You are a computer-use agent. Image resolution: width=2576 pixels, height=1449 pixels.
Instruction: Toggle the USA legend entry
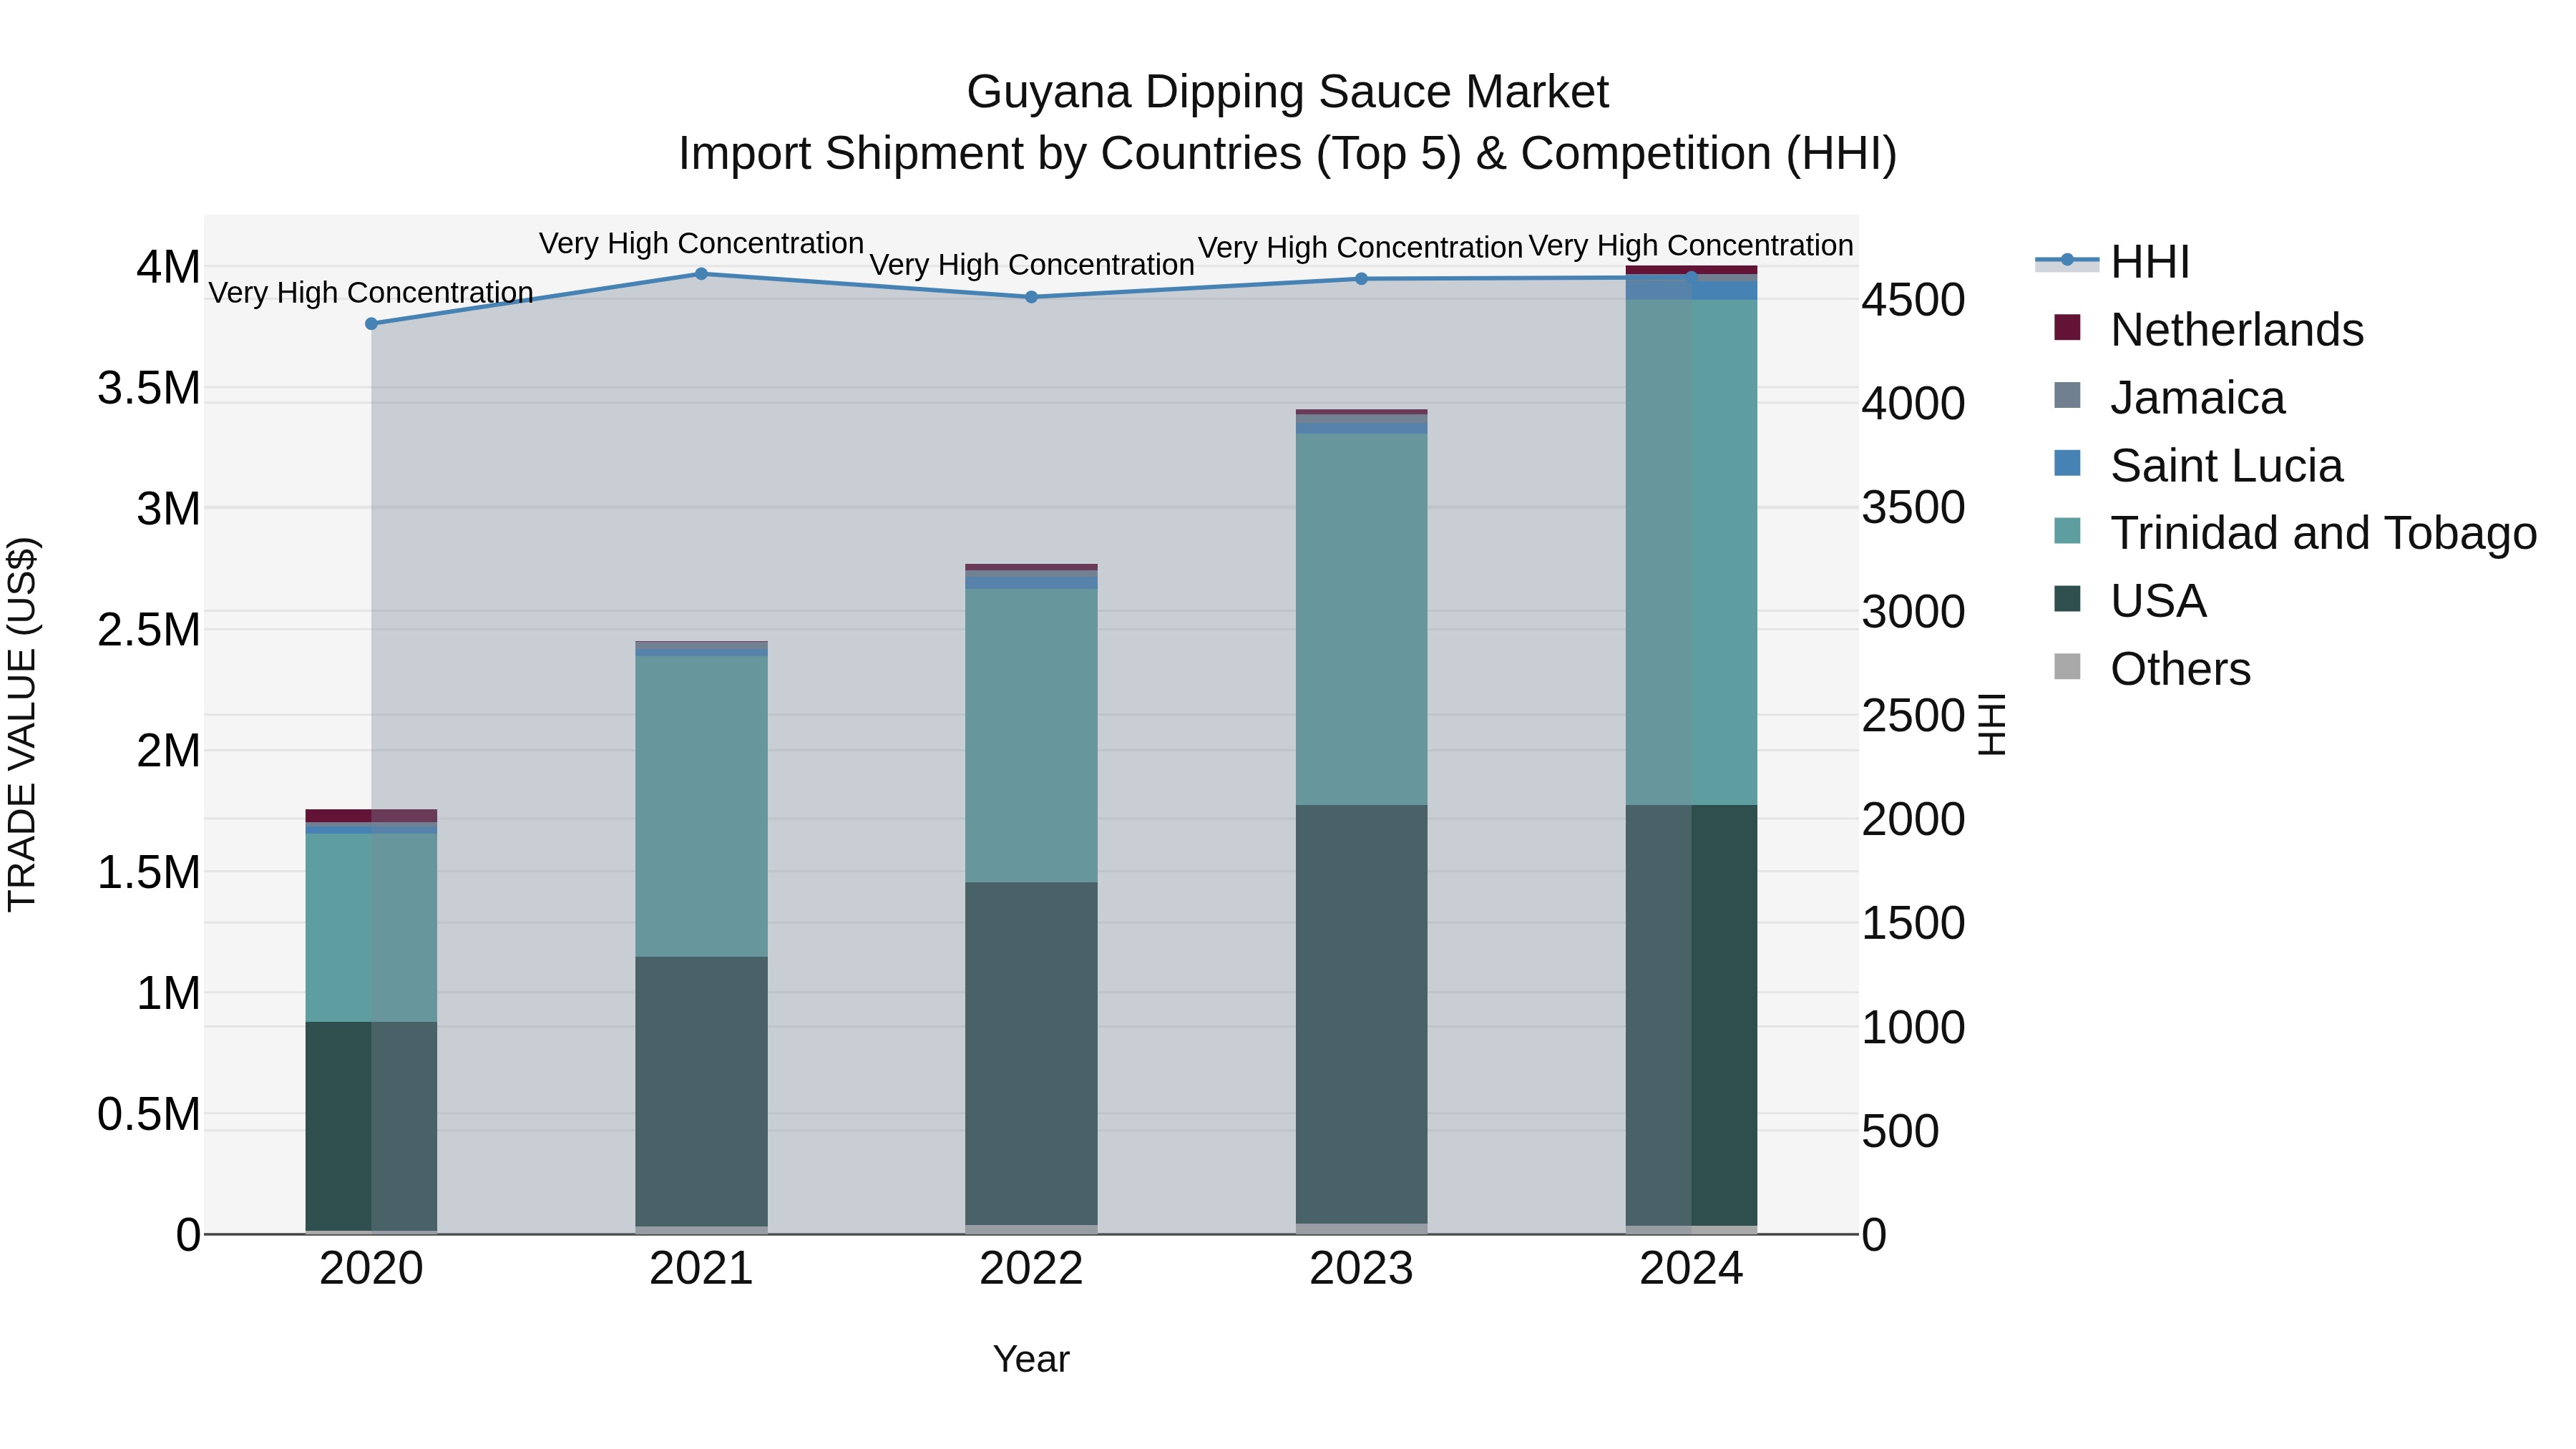coord(2130,600)
